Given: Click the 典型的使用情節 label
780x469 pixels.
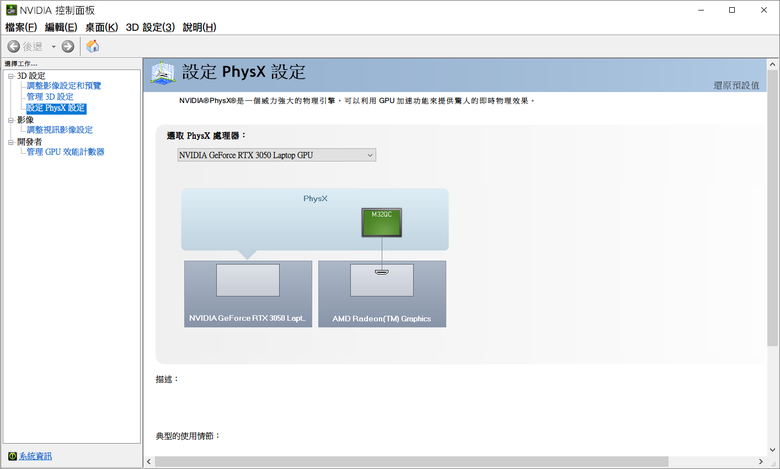Looking at the screenshot, I should [188, 436].
